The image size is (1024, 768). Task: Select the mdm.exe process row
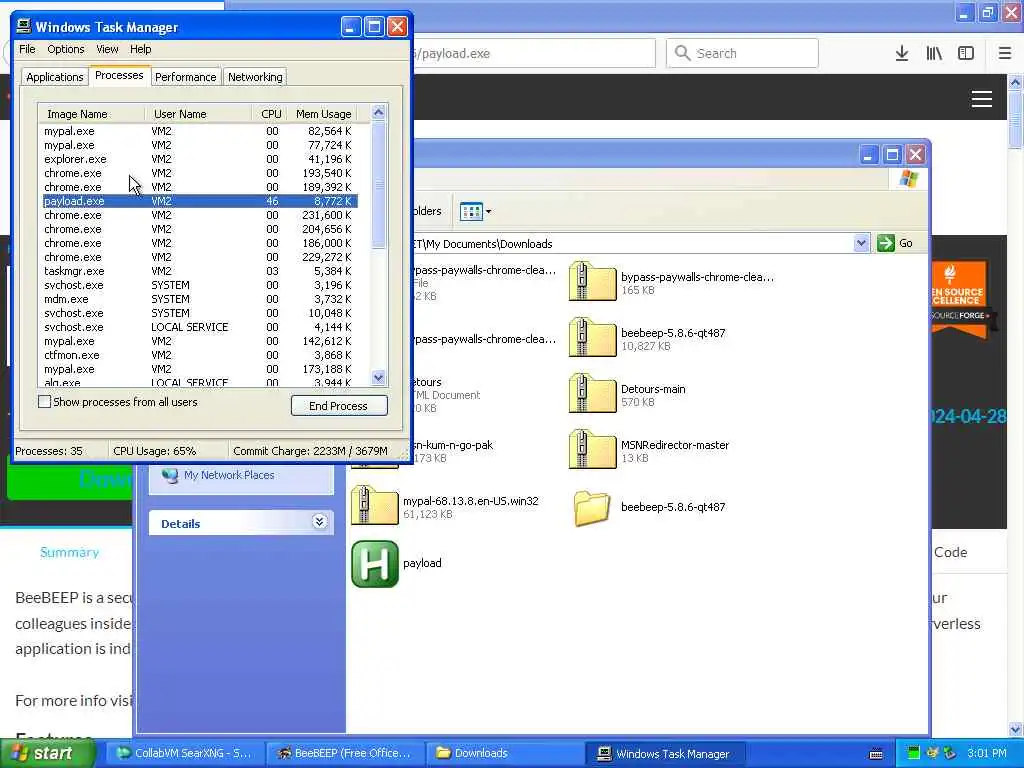tap(200, 299)
